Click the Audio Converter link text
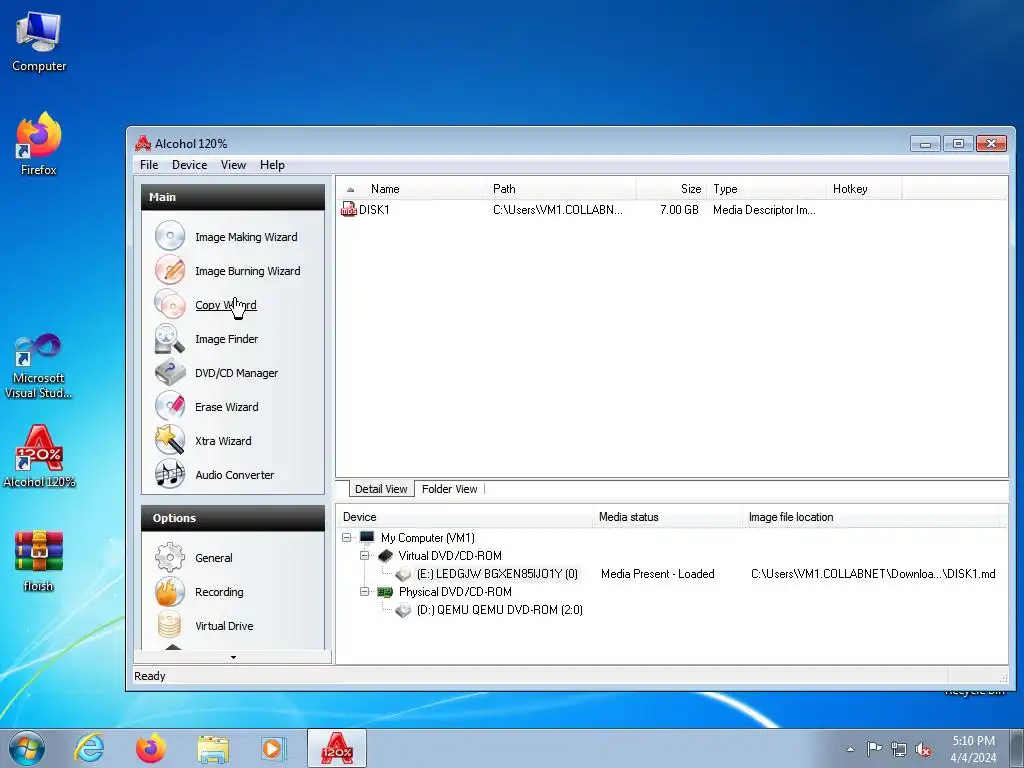The width and height of the screenshot is (1024, 768). pyautogui.click(x=234, y=475)
